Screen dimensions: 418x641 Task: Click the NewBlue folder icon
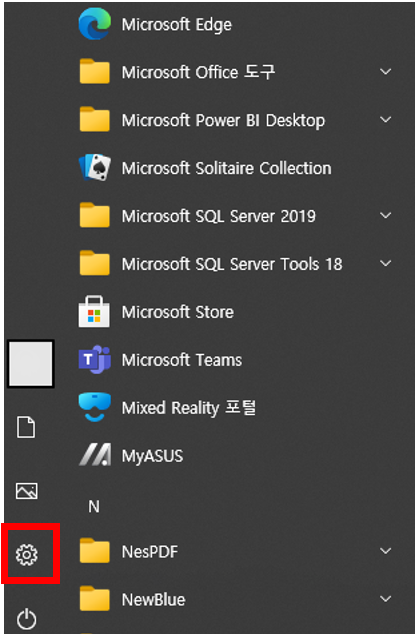point(95,598)
